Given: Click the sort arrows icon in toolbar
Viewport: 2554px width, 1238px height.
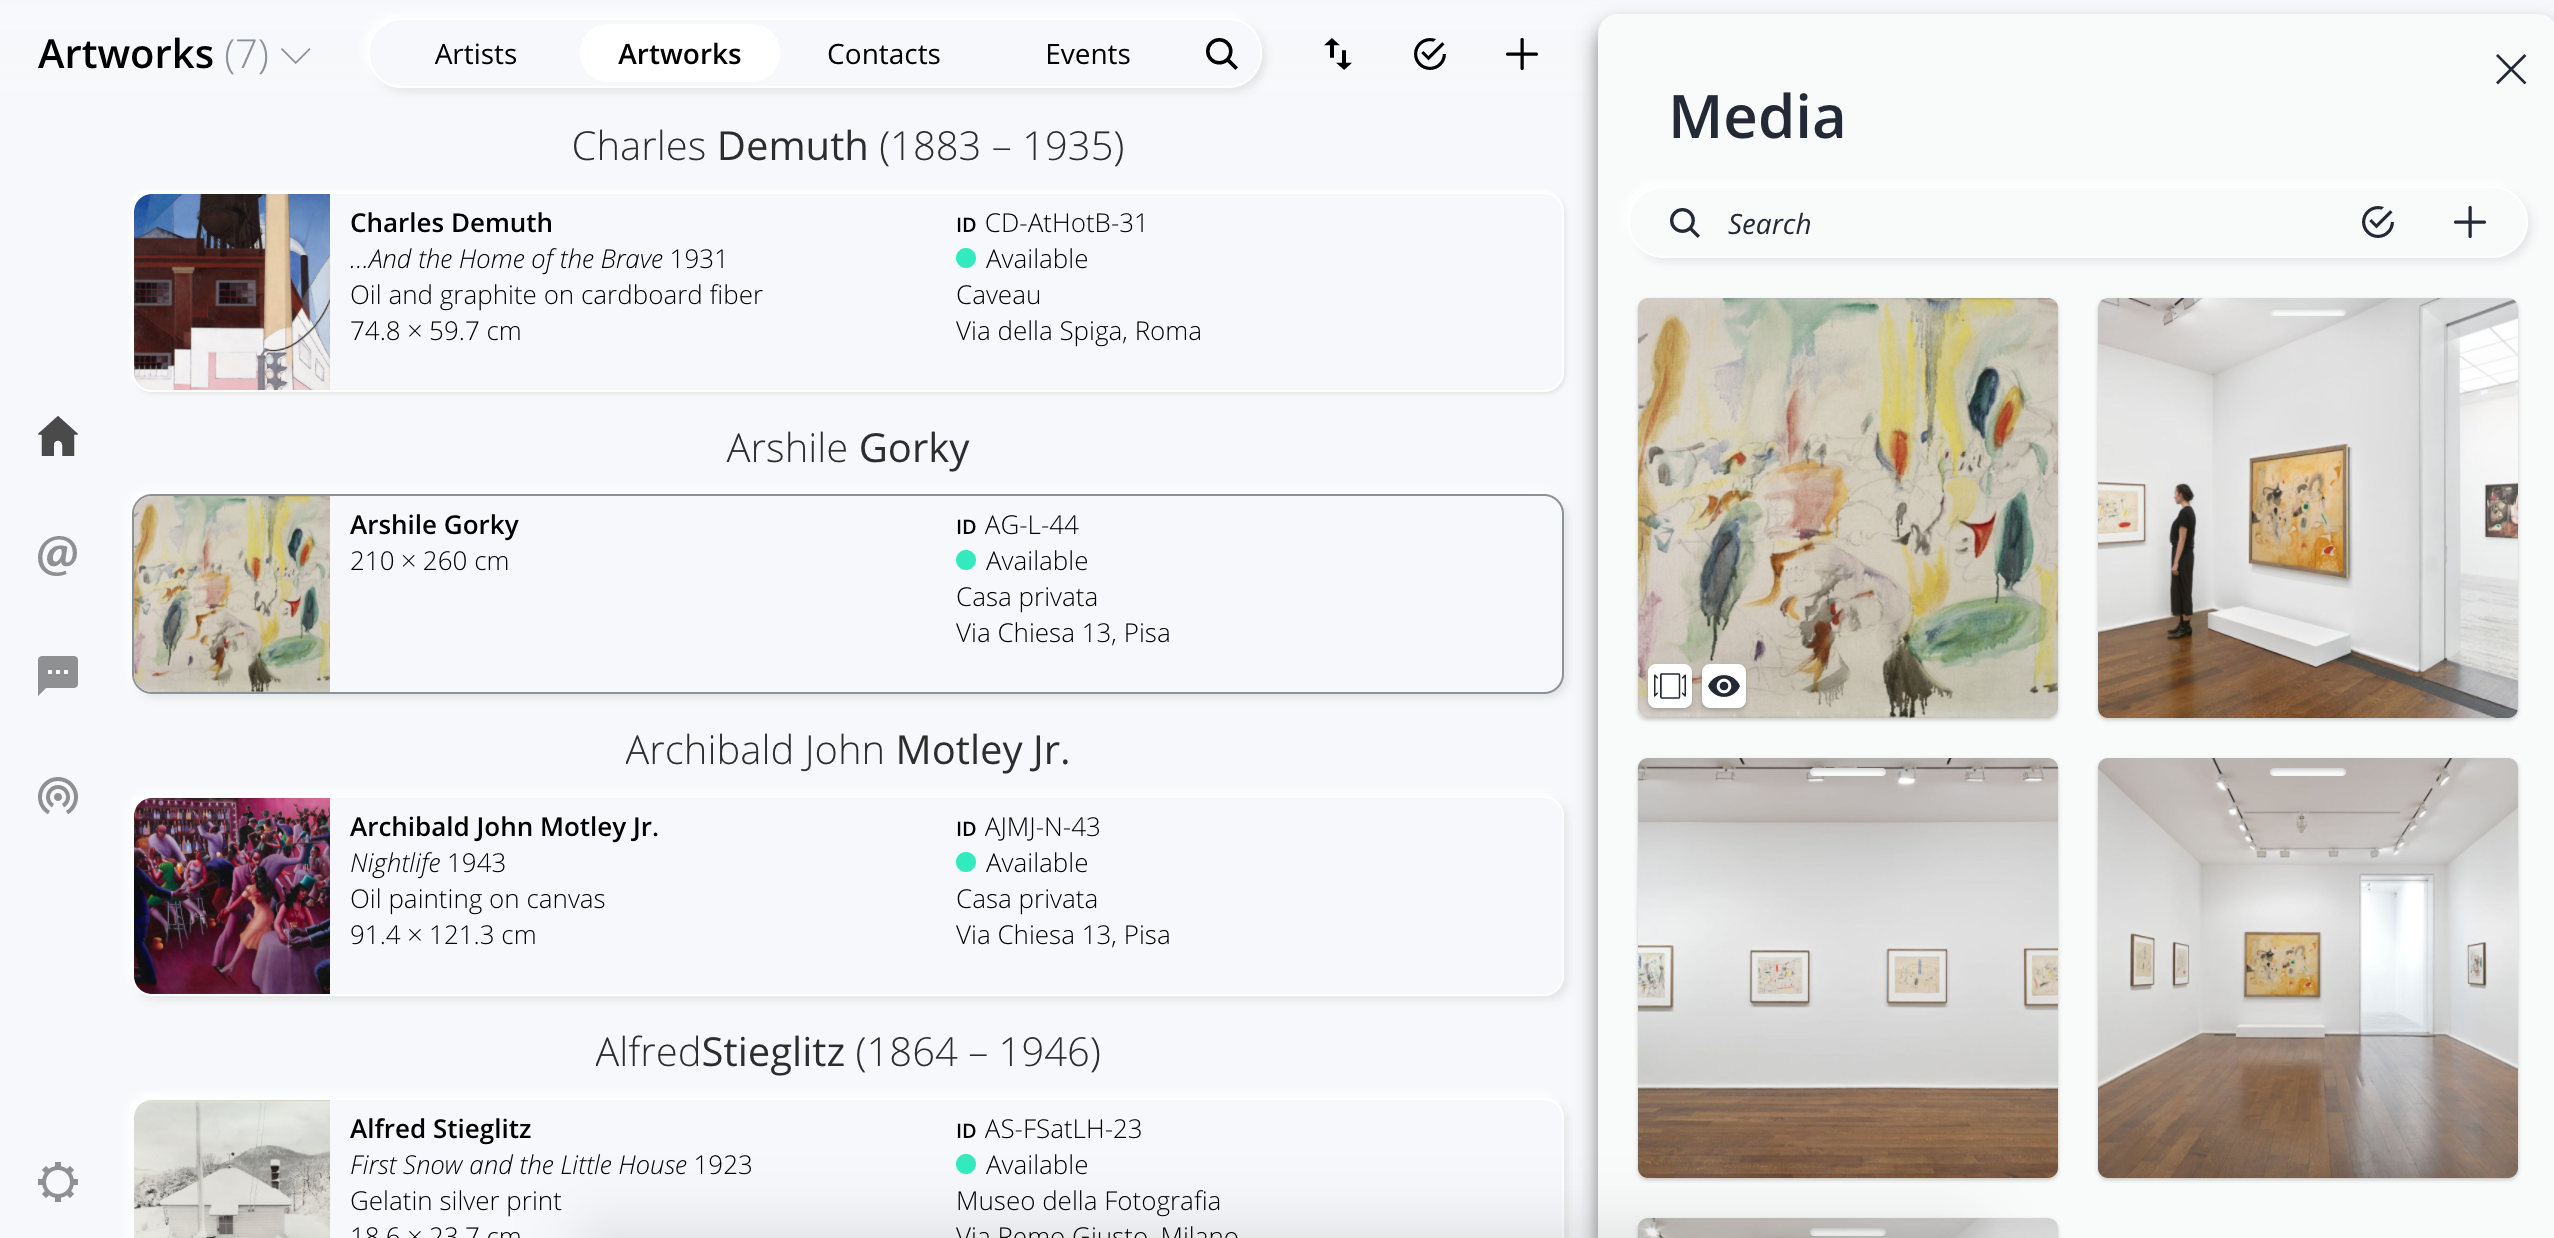Looking at the screenshot, I should 1338,54.
